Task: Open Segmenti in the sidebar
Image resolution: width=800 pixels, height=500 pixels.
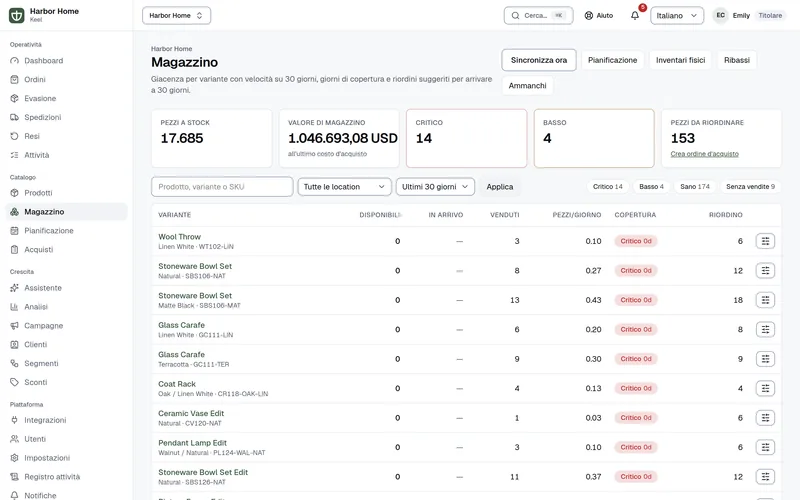Action: pos(66,363)
